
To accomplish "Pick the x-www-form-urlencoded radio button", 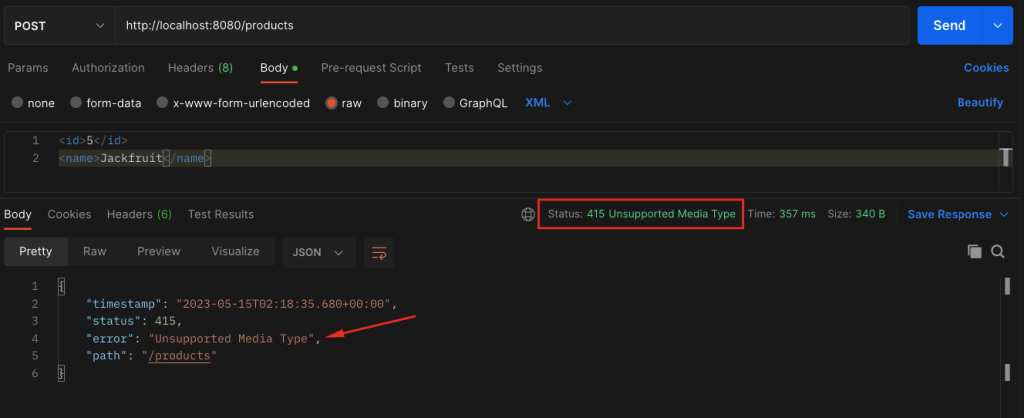I will [x=162, y=103].
